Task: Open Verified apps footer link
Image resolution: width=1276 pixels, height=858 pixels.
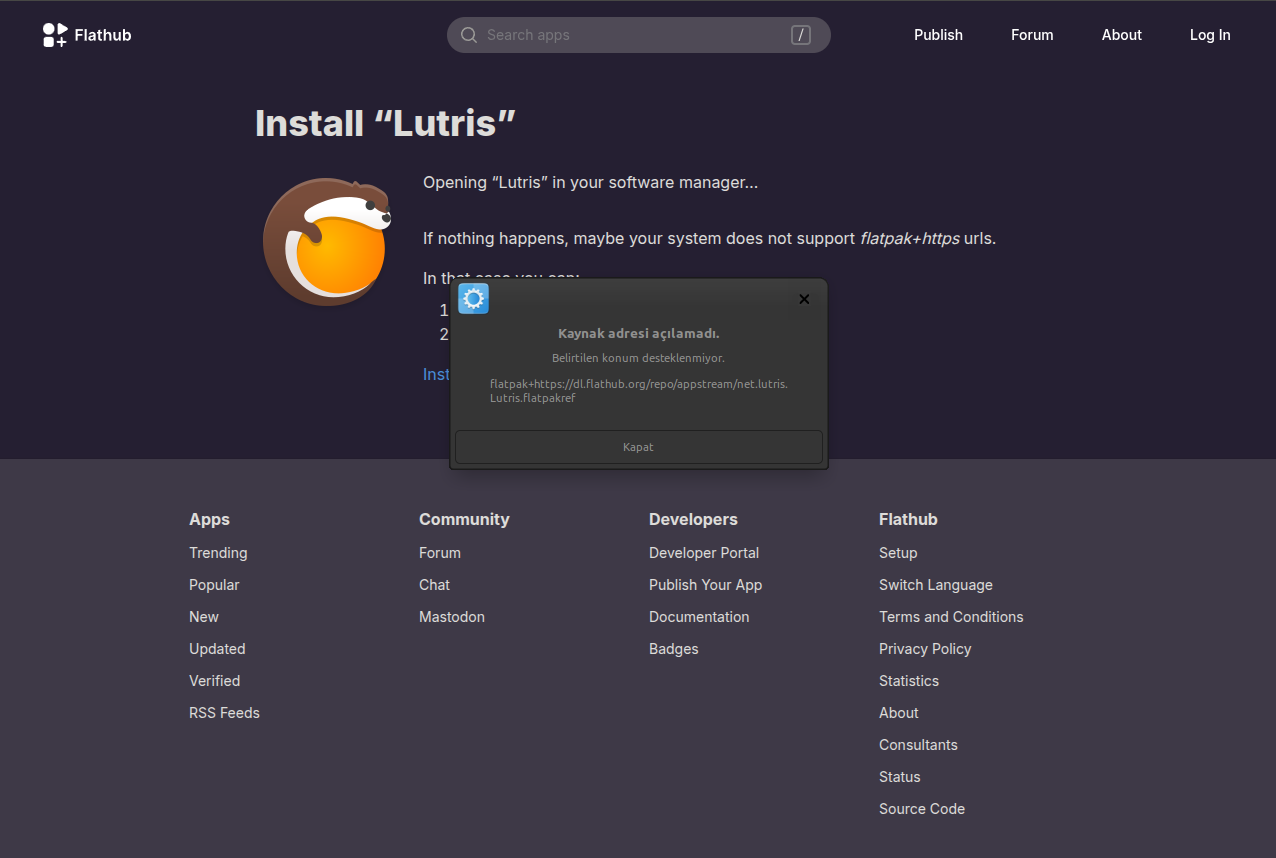Action: point(215,681)
